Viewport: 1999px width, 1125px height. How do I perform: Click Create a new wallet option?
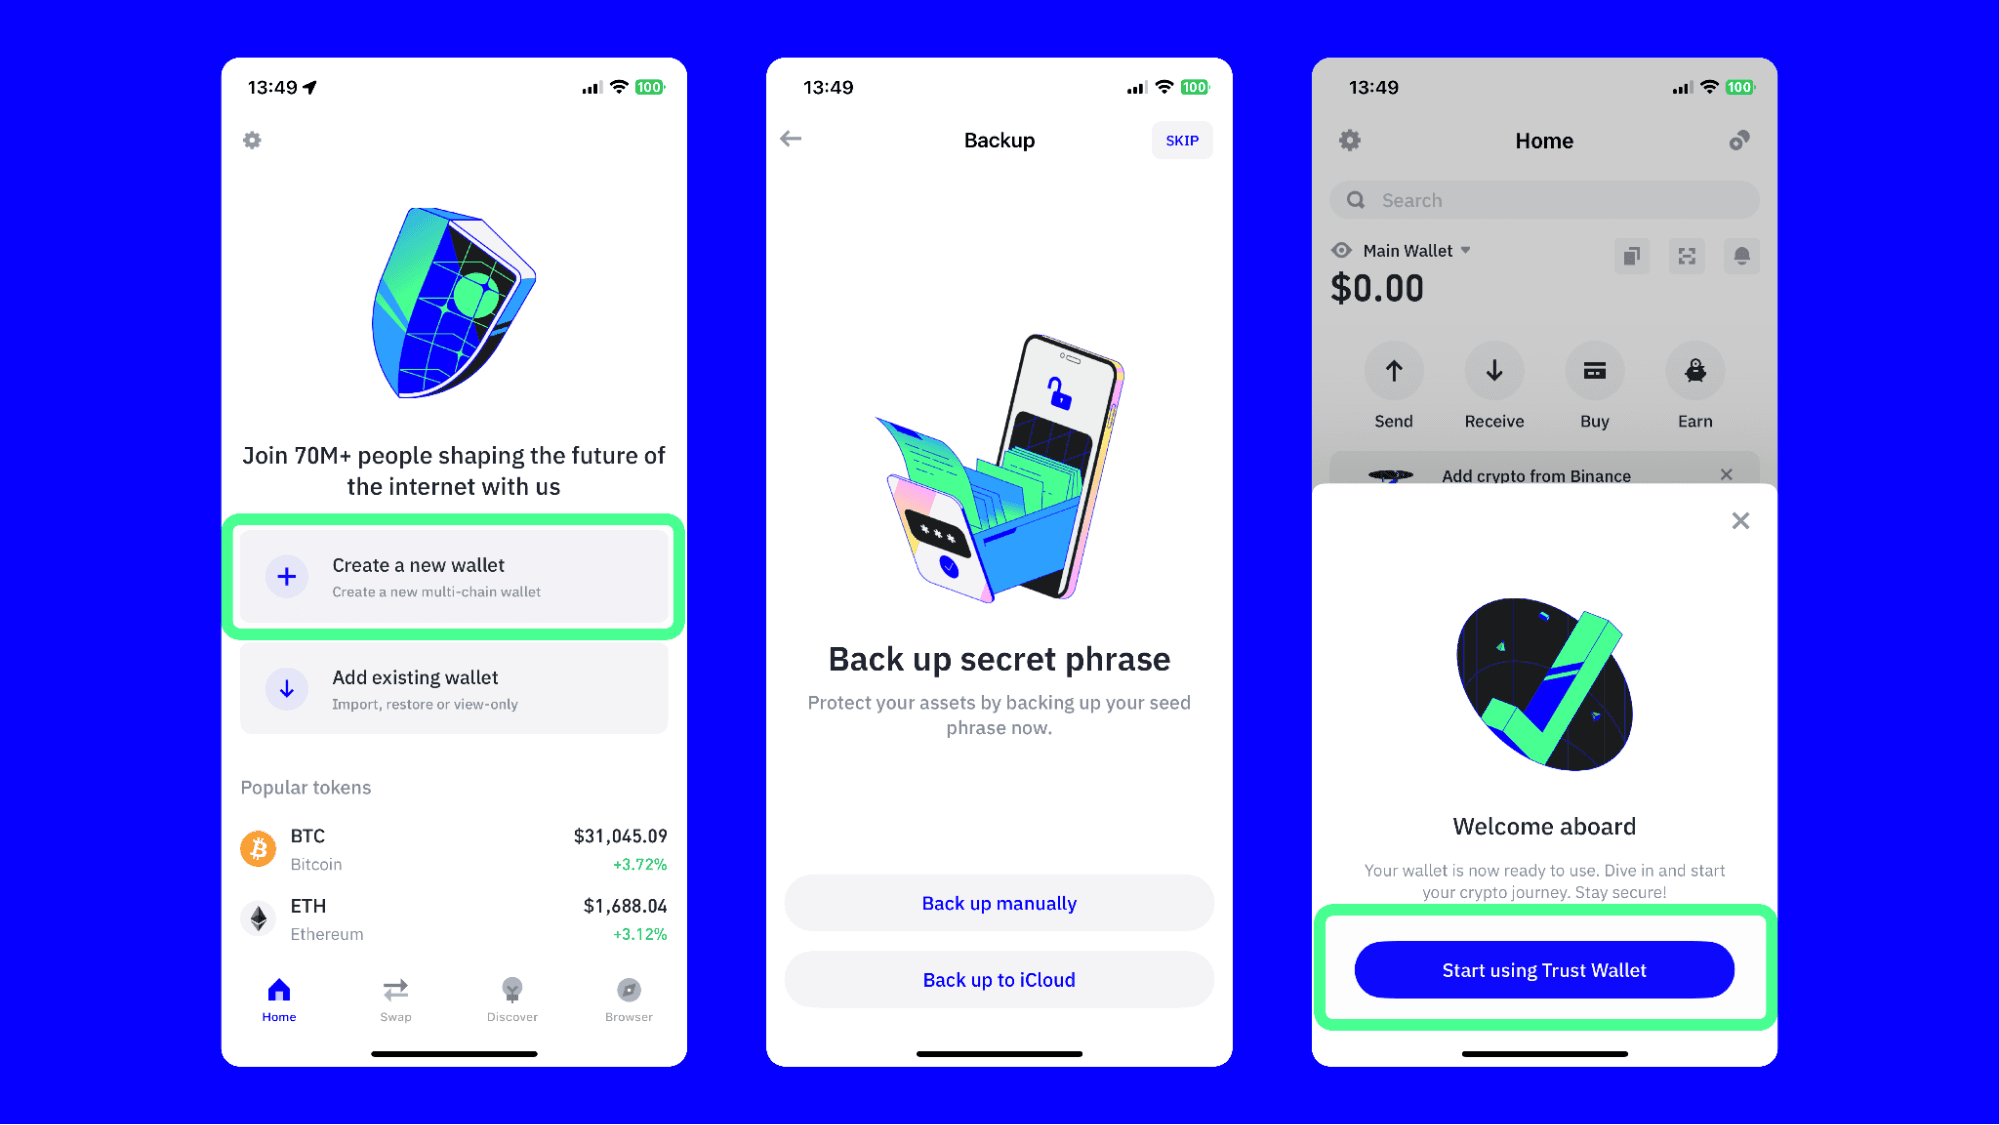click(454, 576)
